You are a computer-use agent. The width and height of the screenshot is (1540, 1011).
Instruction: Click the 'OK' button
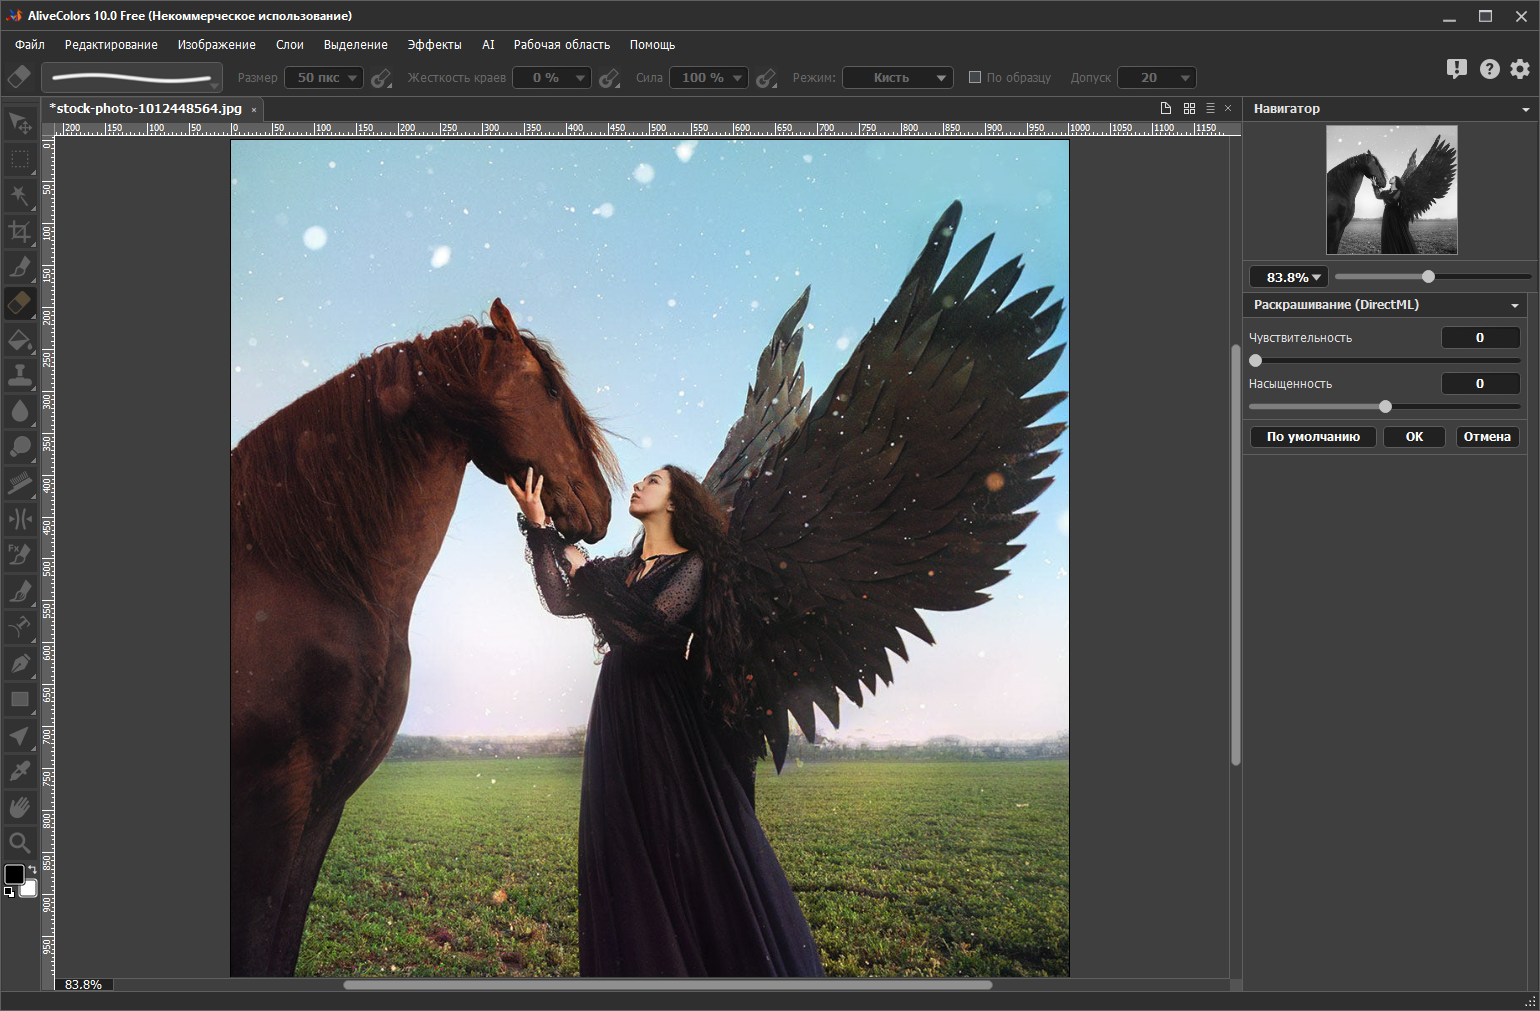coord(1414,437)
